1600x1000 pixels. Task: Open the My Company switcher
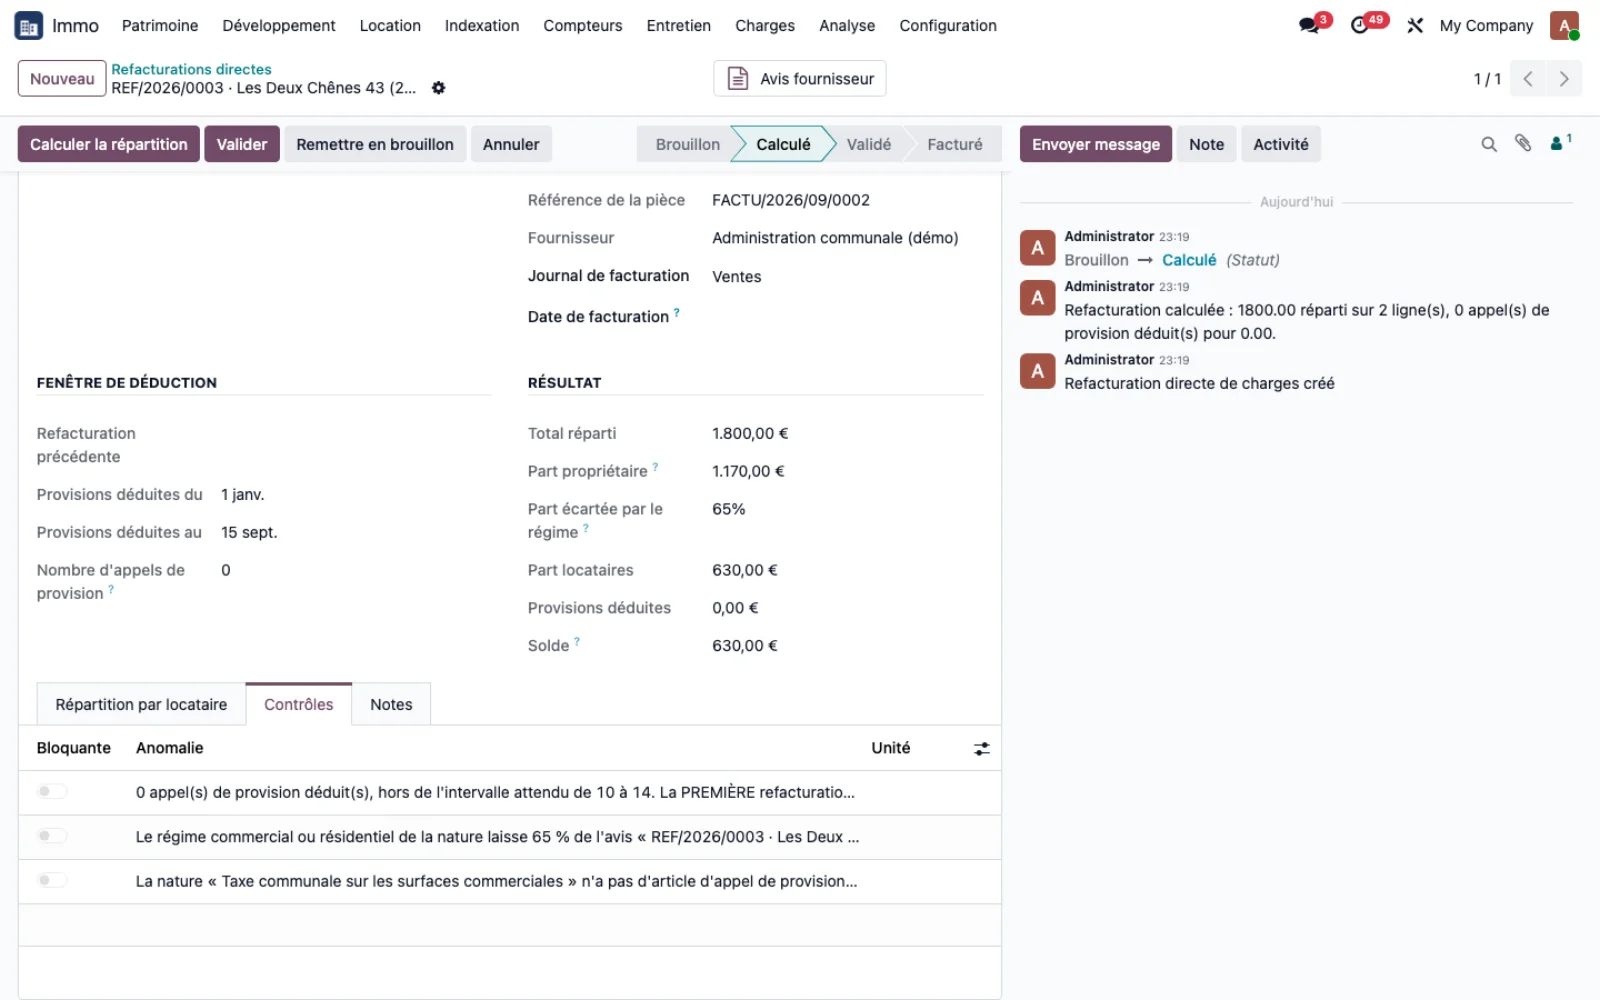tap(1486, 26)
